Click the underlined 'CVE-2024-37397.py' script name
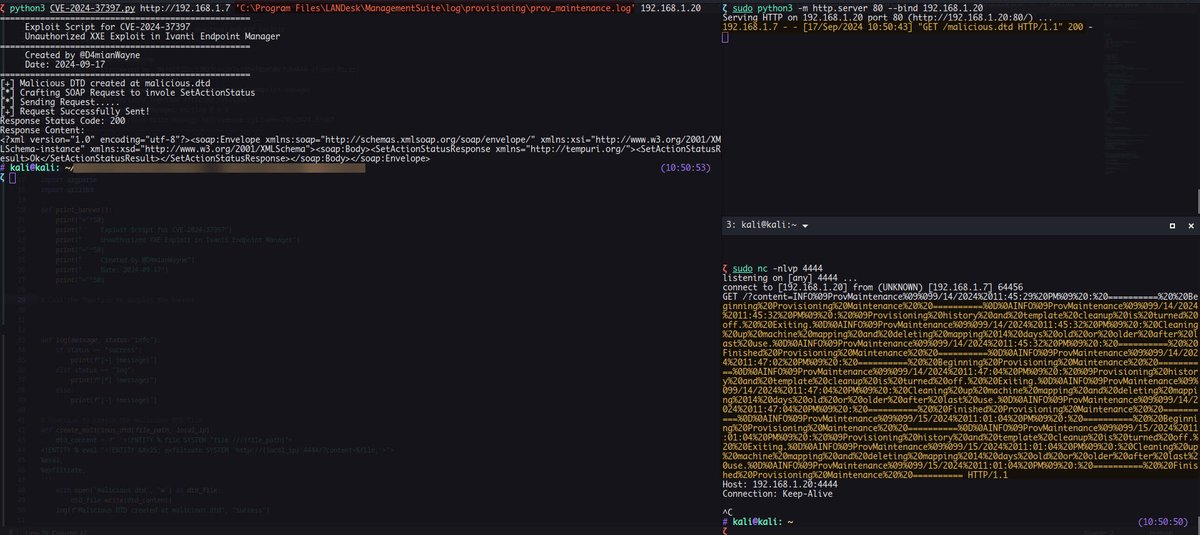 (91, 6)
